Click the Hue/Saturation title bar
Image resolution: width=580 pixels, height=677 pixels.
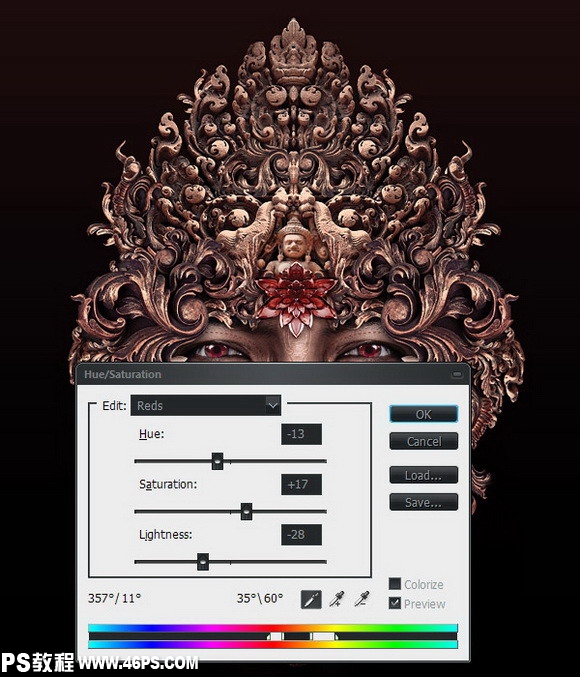(273, 374)
